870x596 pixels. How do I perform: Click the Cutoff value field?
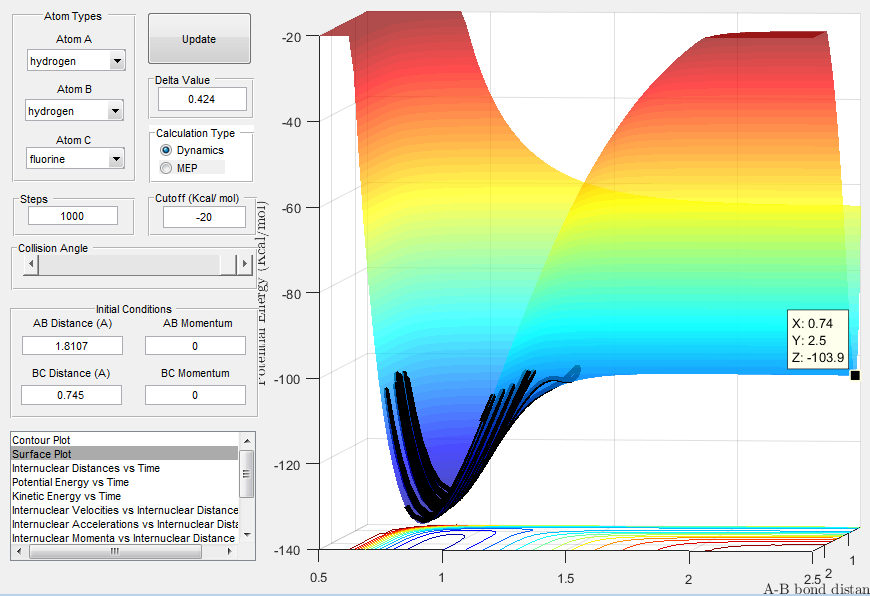click(204, 217)
